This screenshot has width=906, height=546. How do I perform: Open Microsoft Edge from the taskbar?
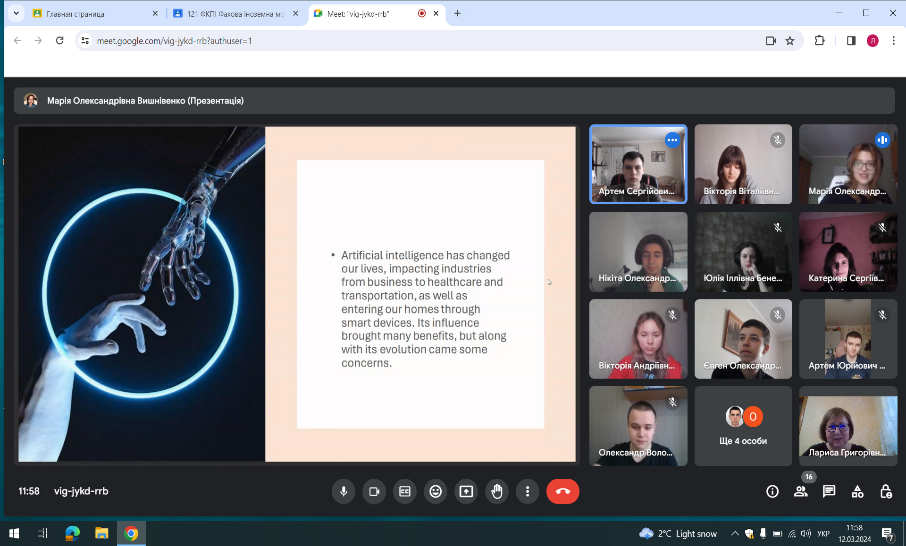(x=72, y=533)
